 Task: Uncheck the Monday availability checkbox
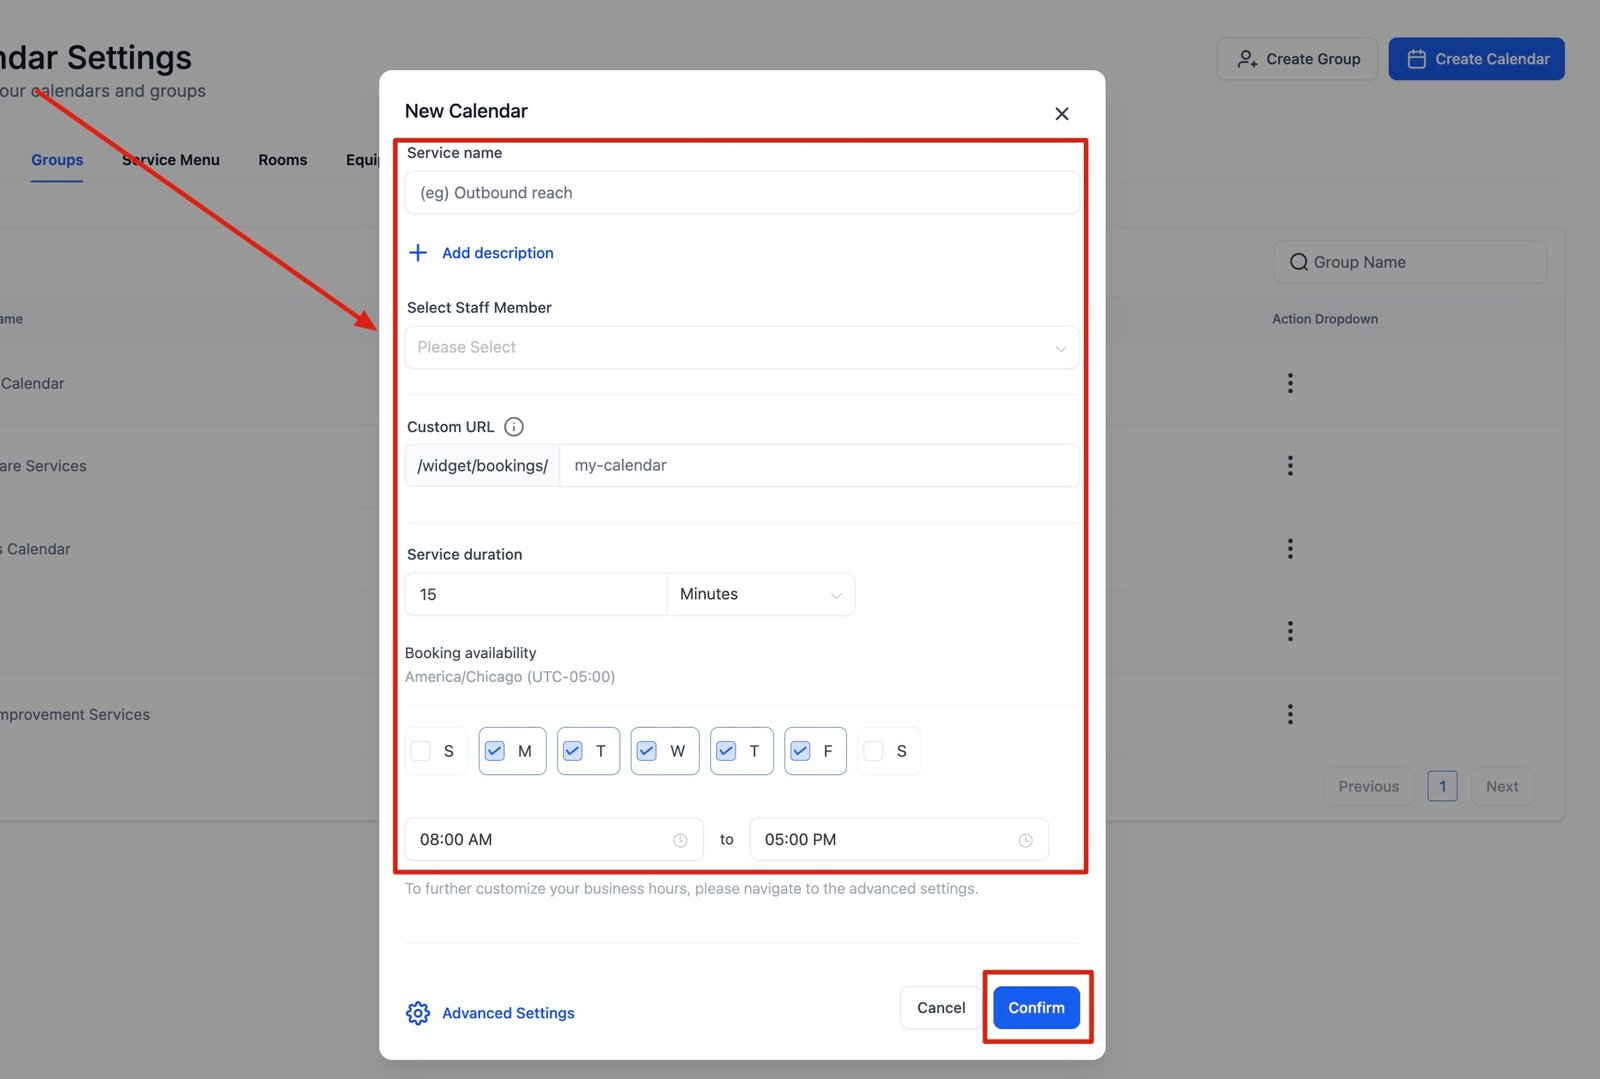point(495,751)
